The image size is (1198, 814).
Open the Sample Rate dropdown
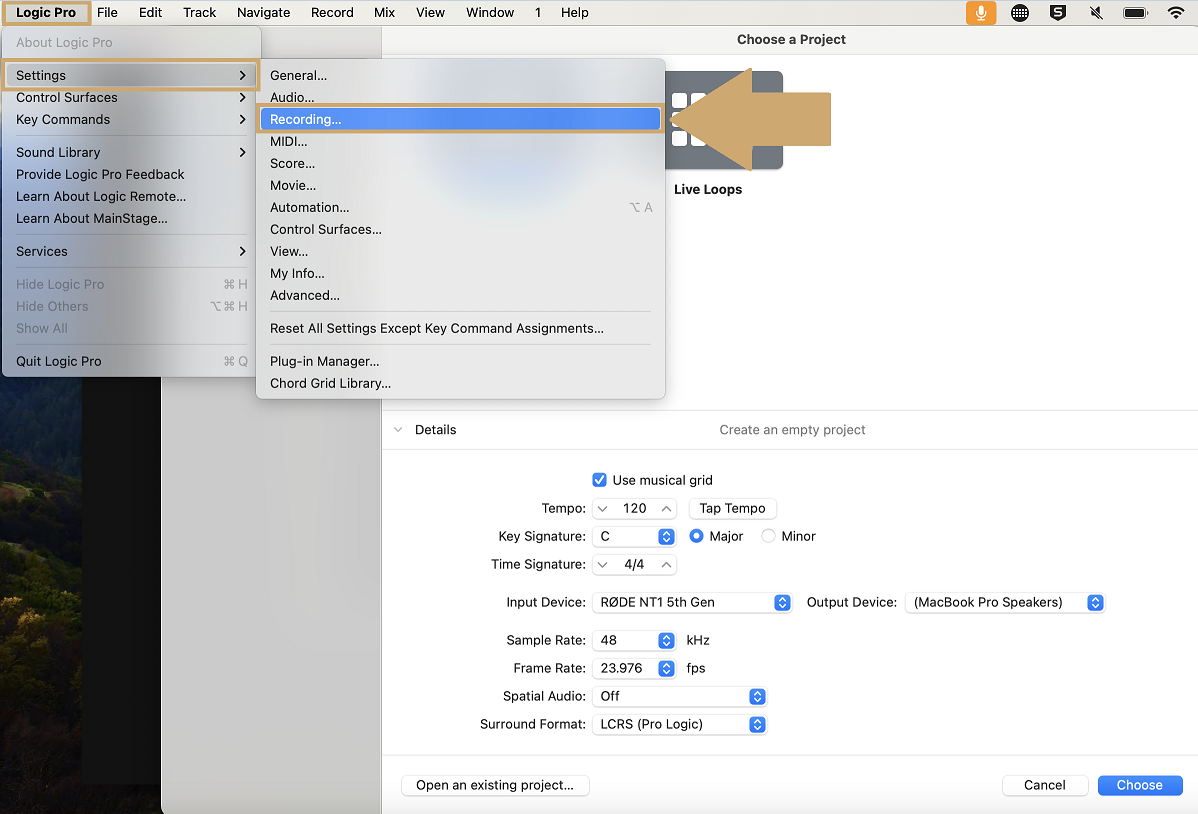634,640
